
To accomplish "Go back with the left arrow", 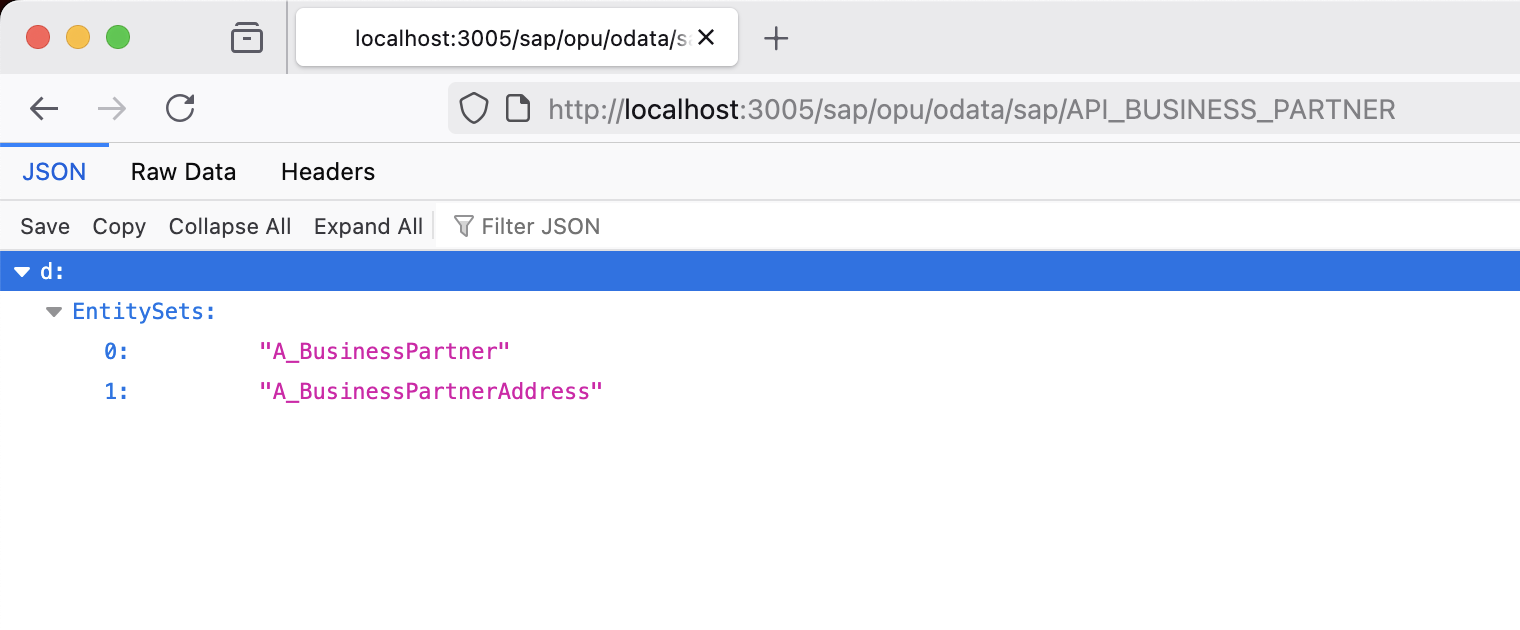I will pyautogui.click(x=44, y=108).
